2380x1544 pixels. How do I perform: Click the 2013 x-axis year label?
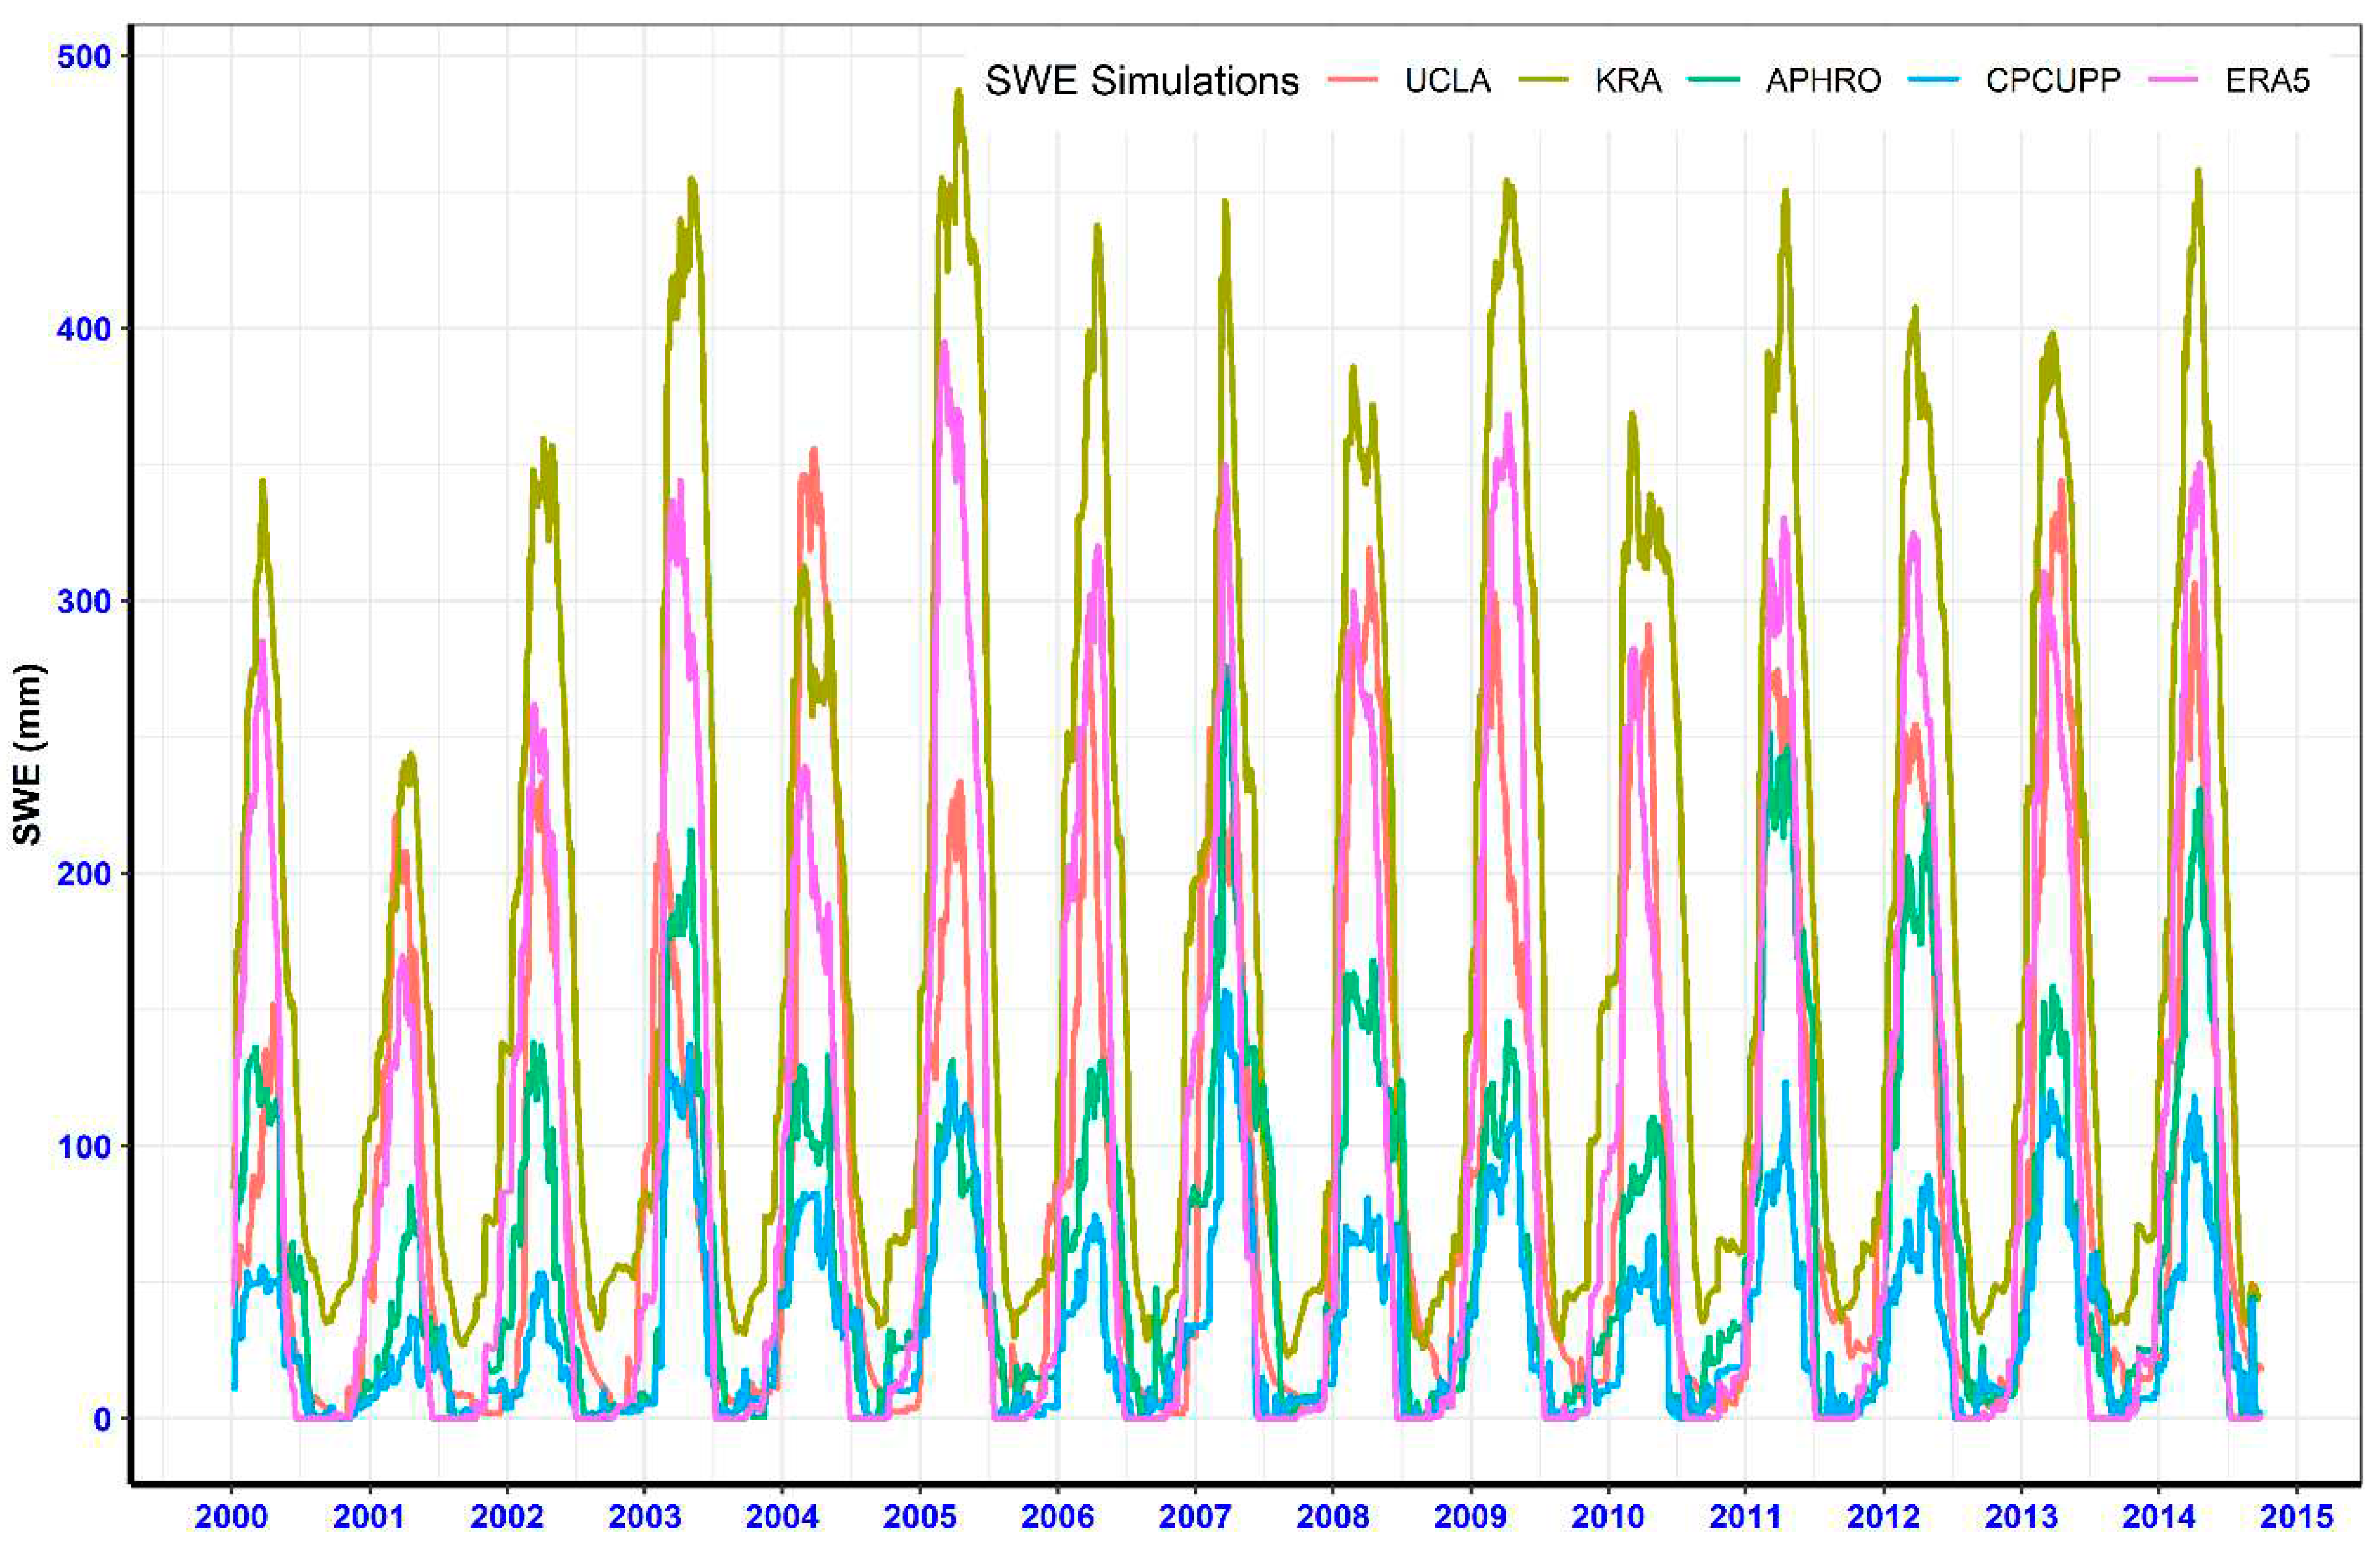tap(2021, 1516)
